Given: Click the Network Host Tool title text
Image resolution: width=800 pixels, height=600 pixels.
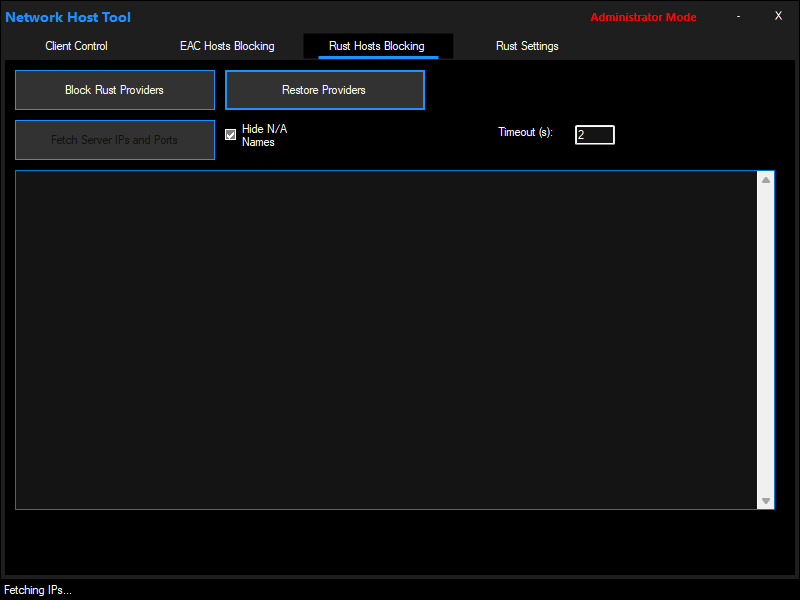Looking at the screenshot, I should [x=68, y=17].
